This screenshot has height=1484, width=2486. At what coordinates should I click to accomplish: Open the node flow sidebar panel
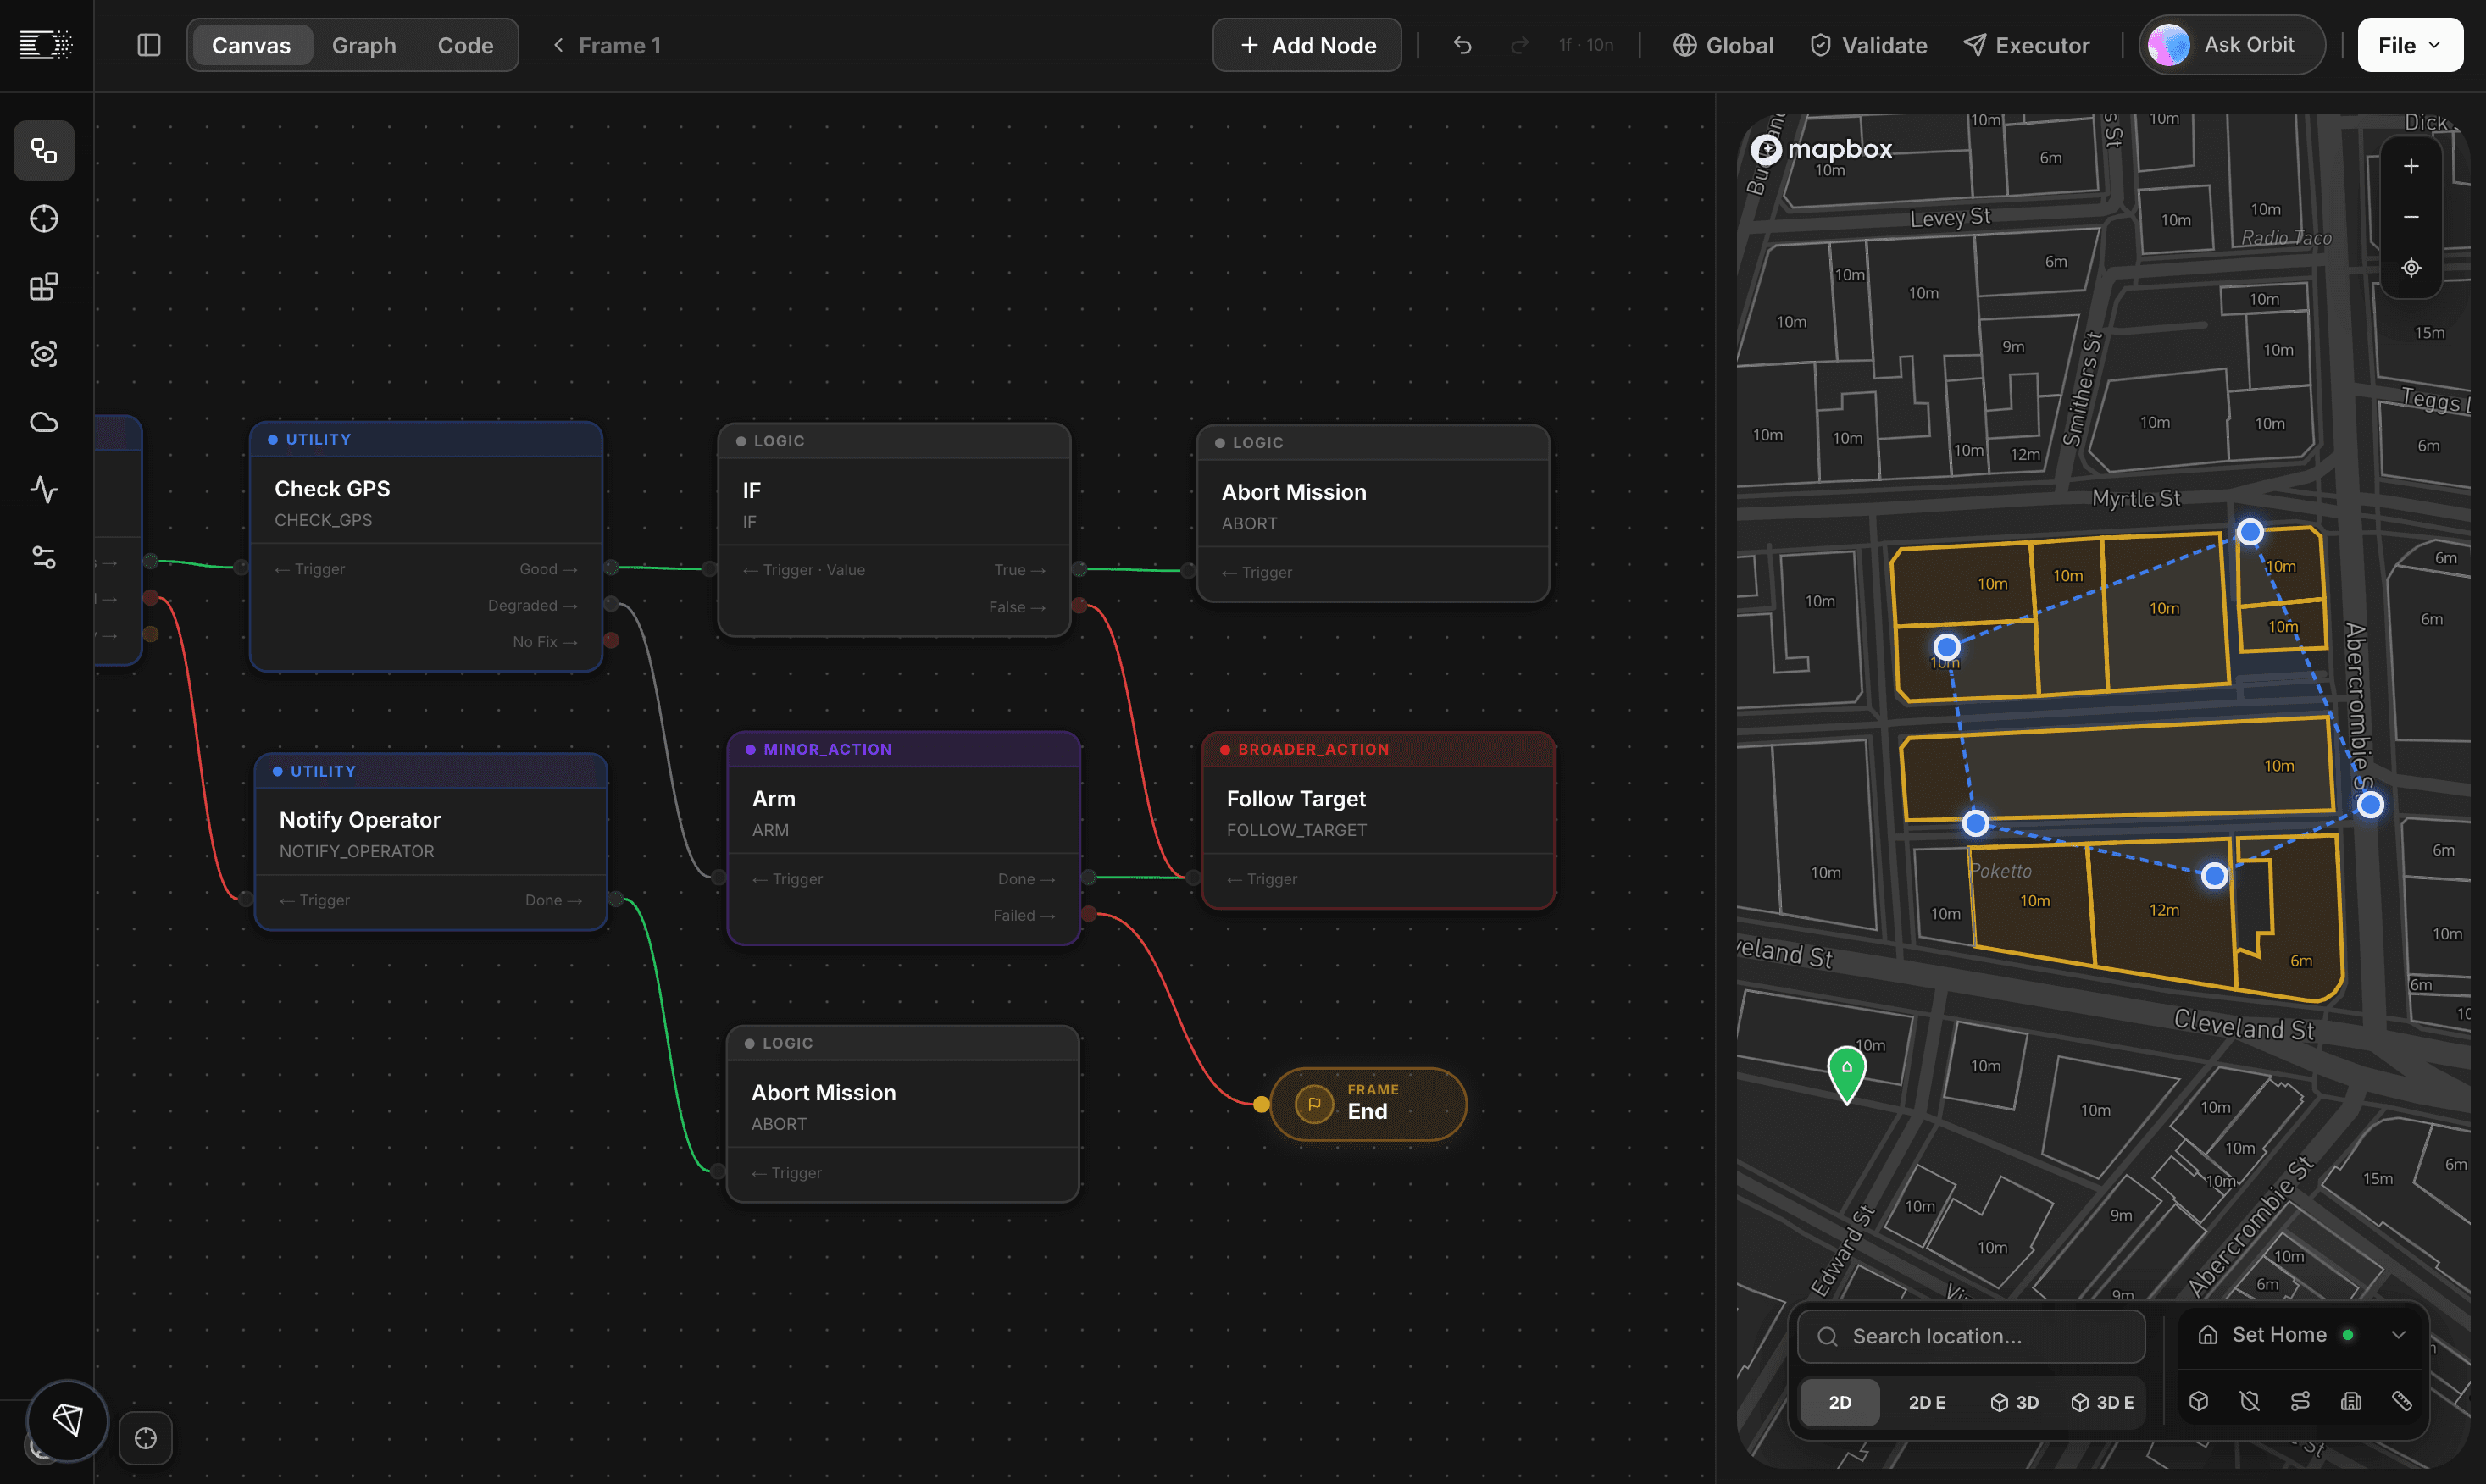(44, 151)
